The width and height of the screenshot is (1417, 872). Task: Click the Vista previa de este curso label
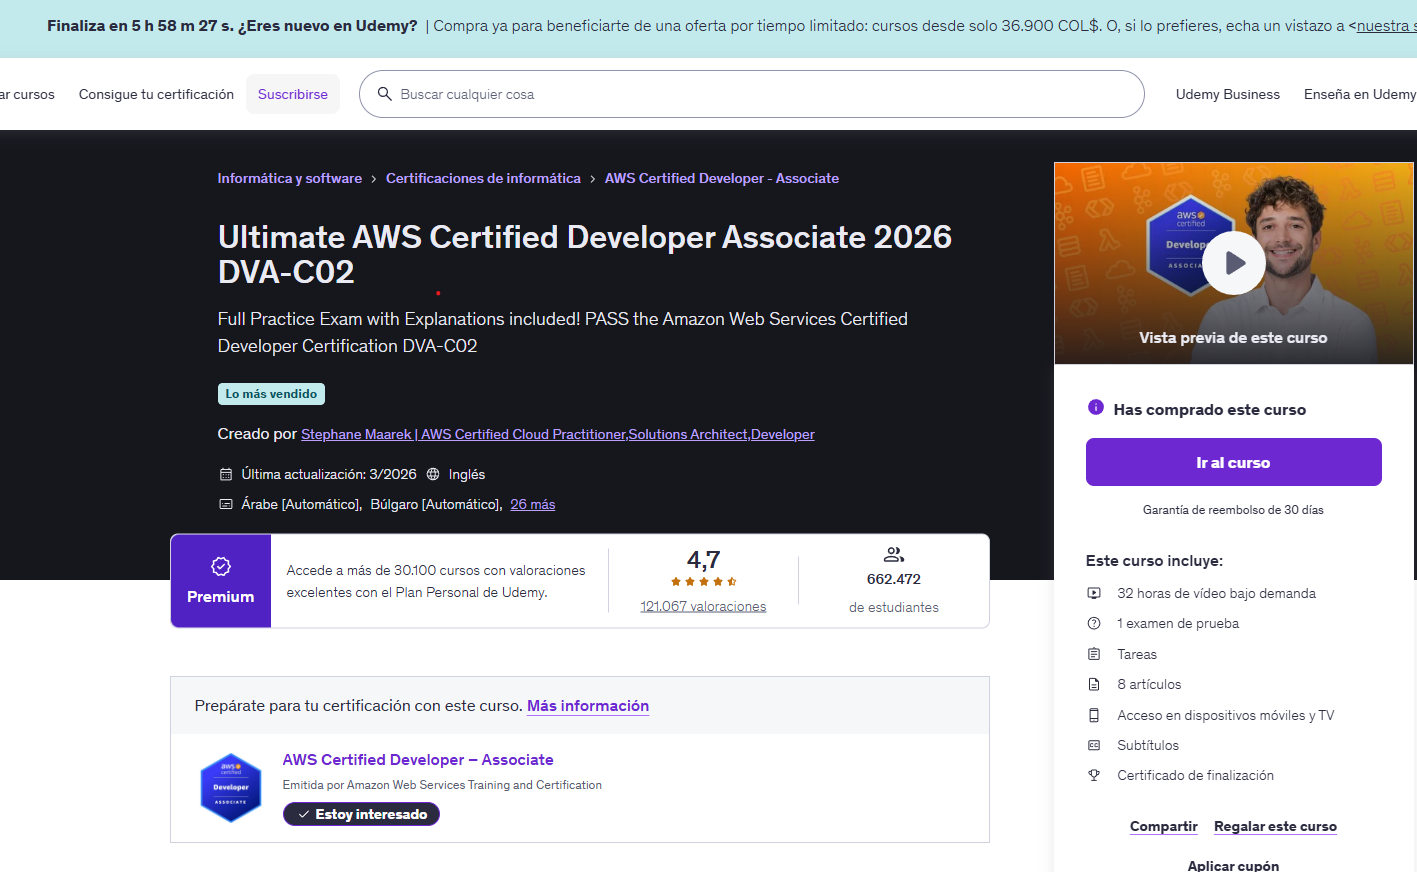click(x=1233, y=338)
